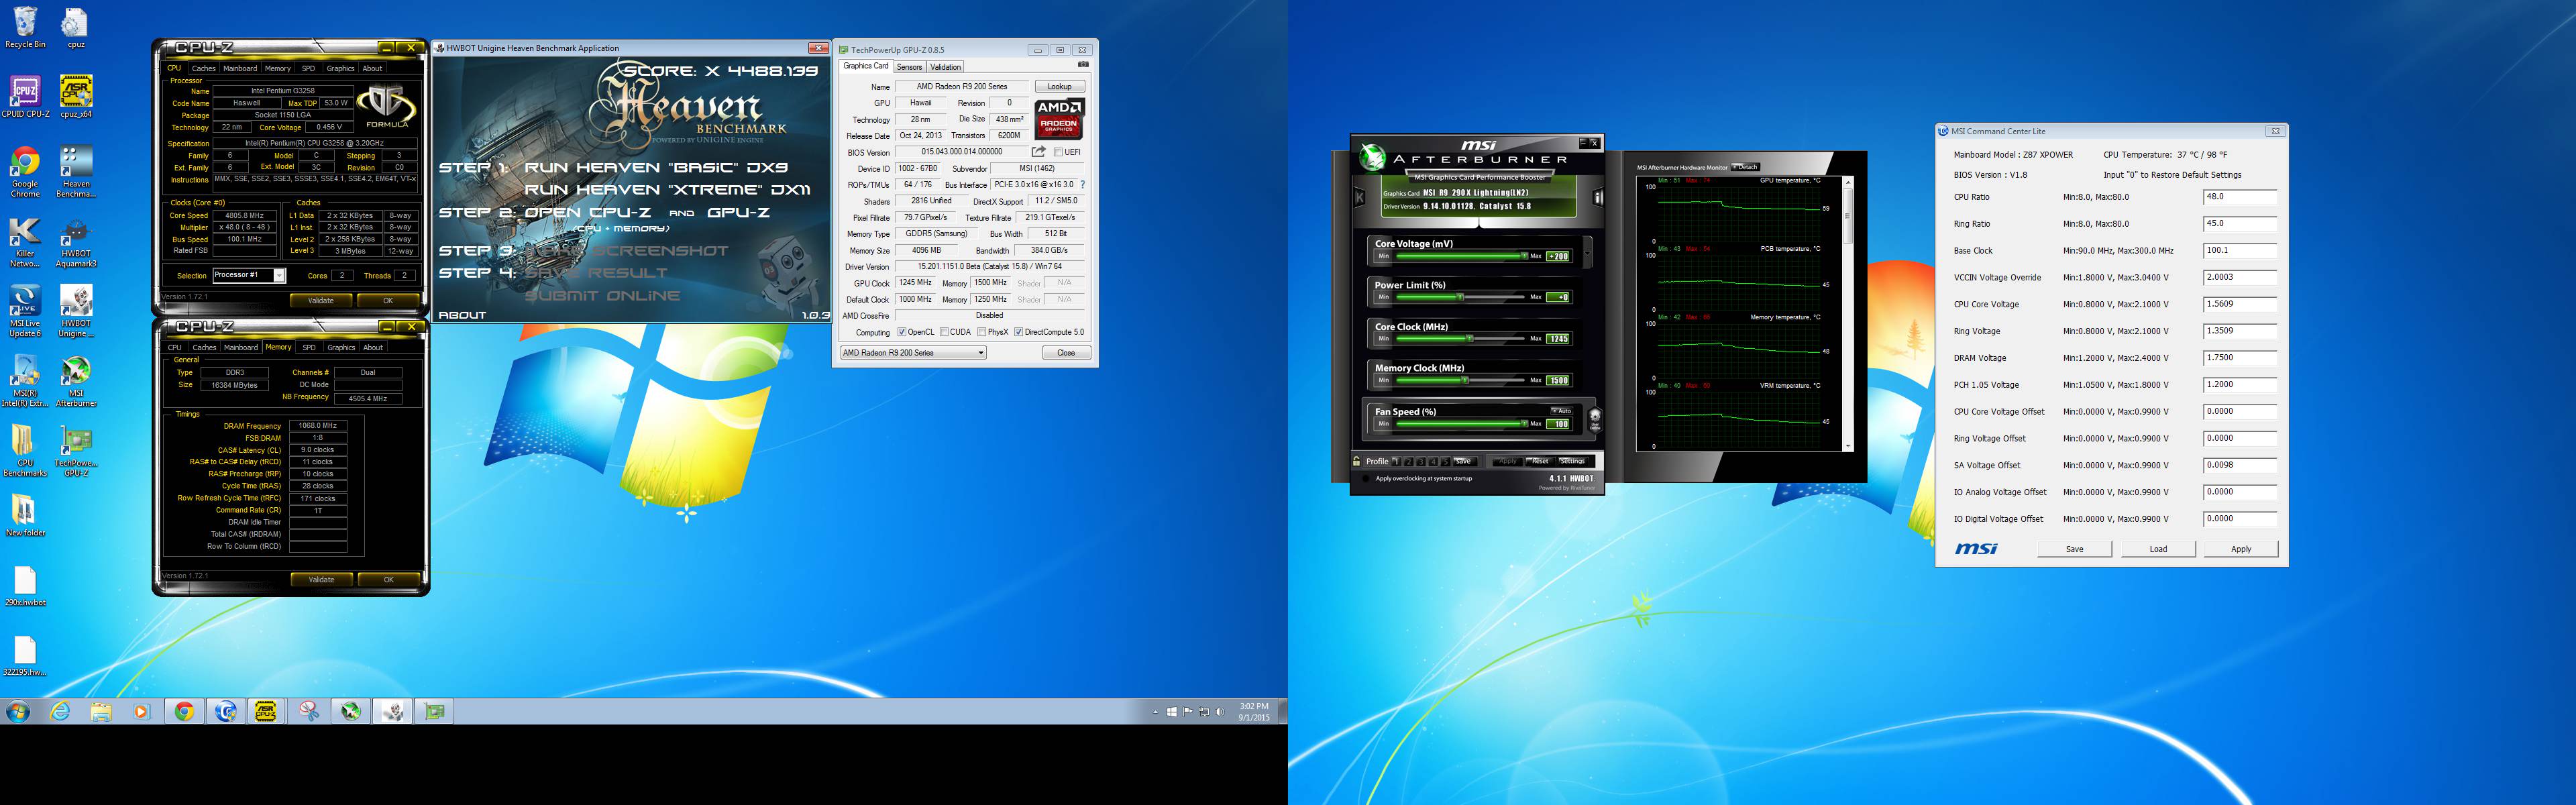Toggle the CUDA checkbox in GPU-Z
This screenshot has height=805, width=2576.
point(944,332)
